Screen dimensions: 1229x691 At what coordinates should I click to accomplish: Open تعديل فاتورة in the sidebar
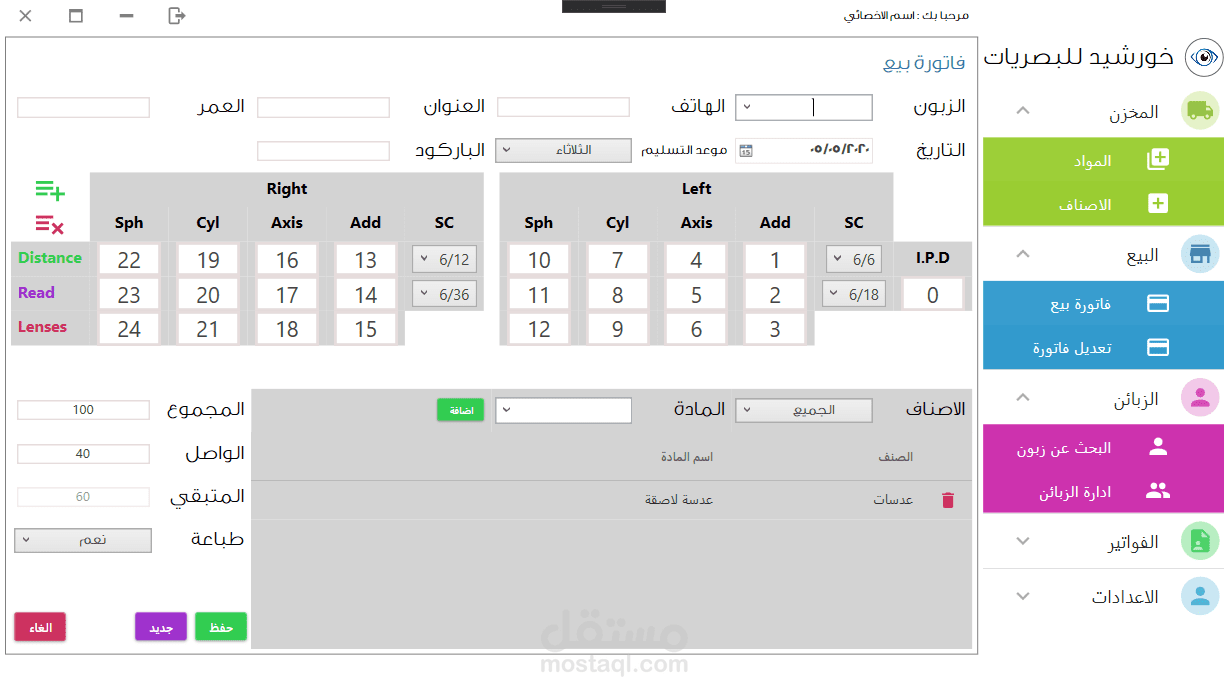click(x=1104, y=348)
